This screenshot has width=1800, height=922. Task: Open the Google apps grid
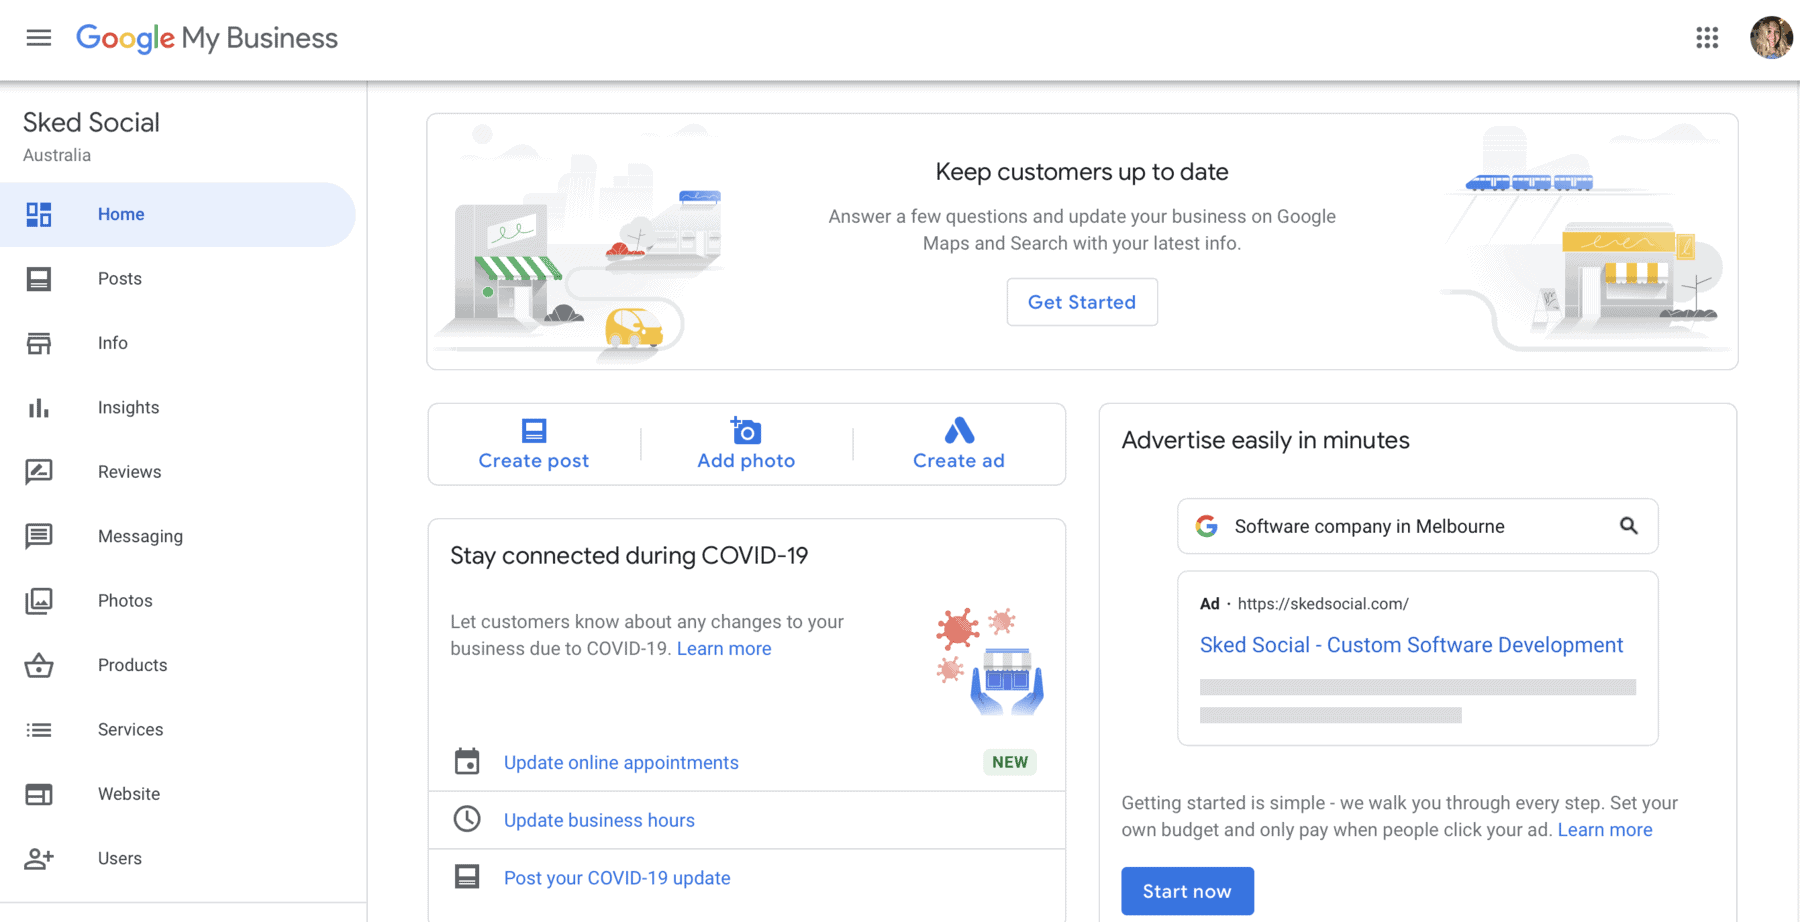(1707, 38)
